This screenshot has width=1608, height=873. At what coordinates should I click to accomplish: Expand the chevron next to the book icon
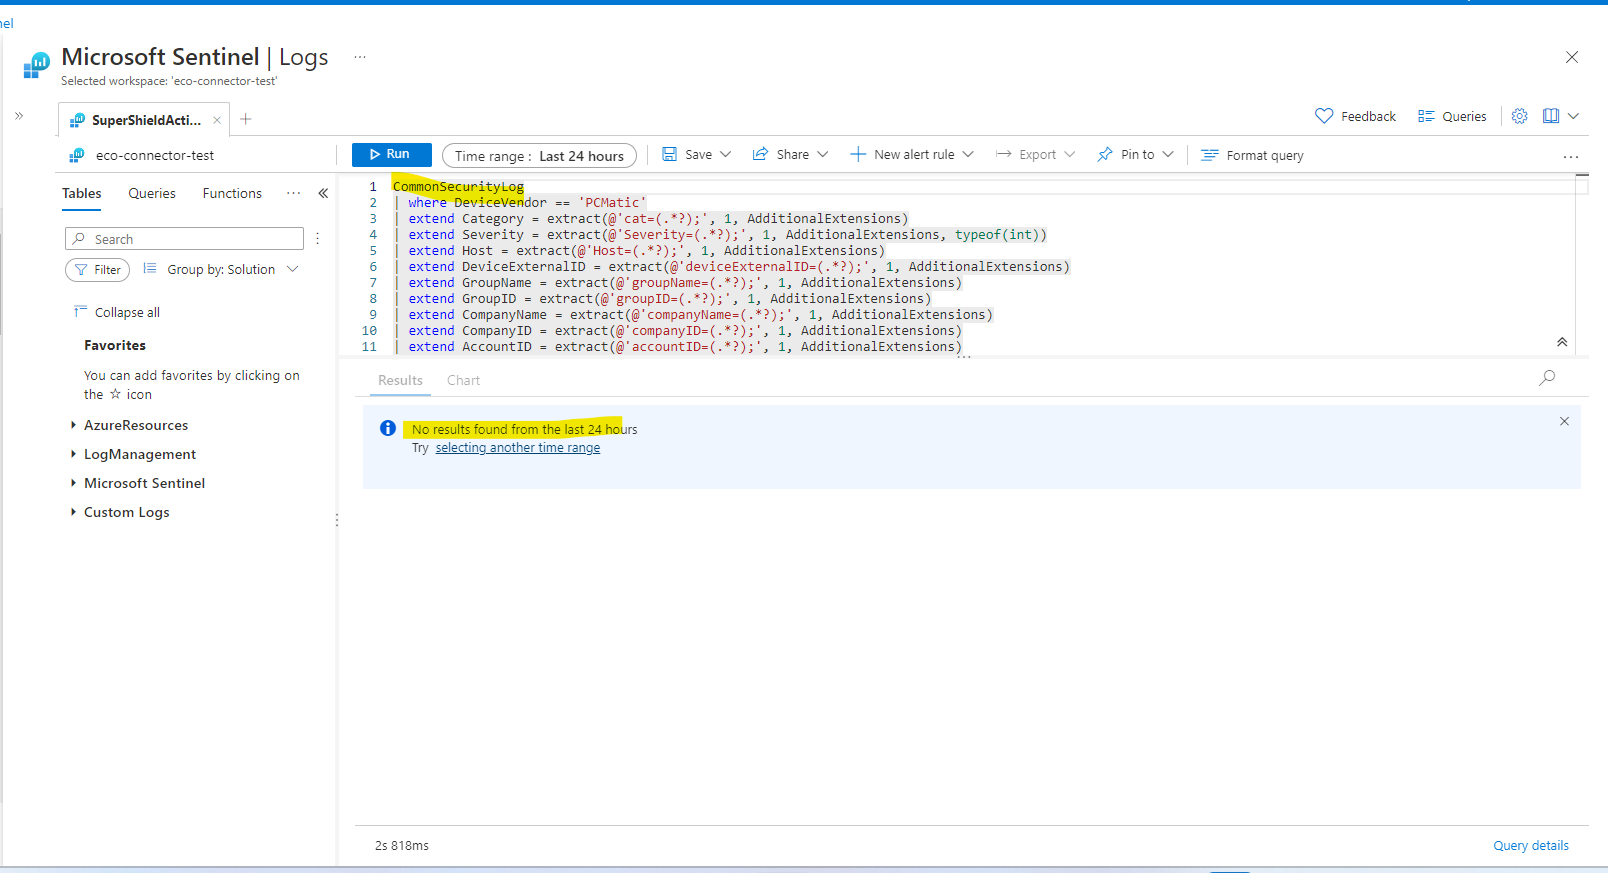[1574, 116]
